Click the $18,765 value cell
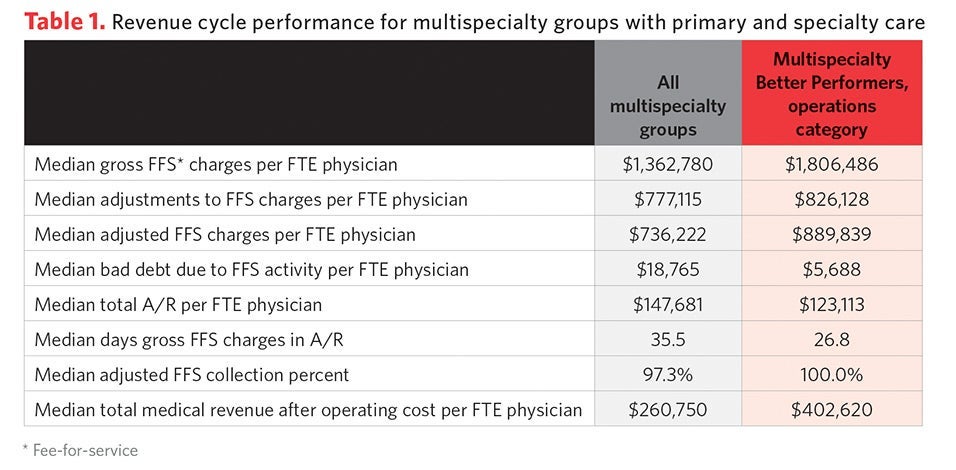Image resolution: width=956 pixels, height=470 pixels. coord(667,269)
